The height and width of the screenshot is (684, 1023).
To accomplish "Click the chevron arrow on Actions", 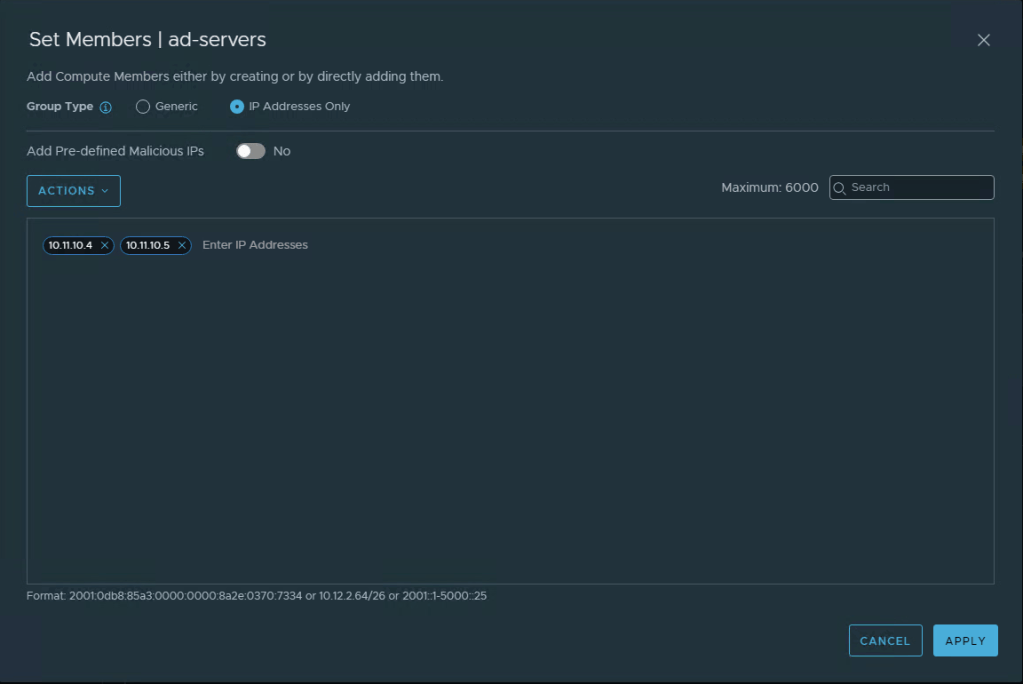I will click(105, 191).
